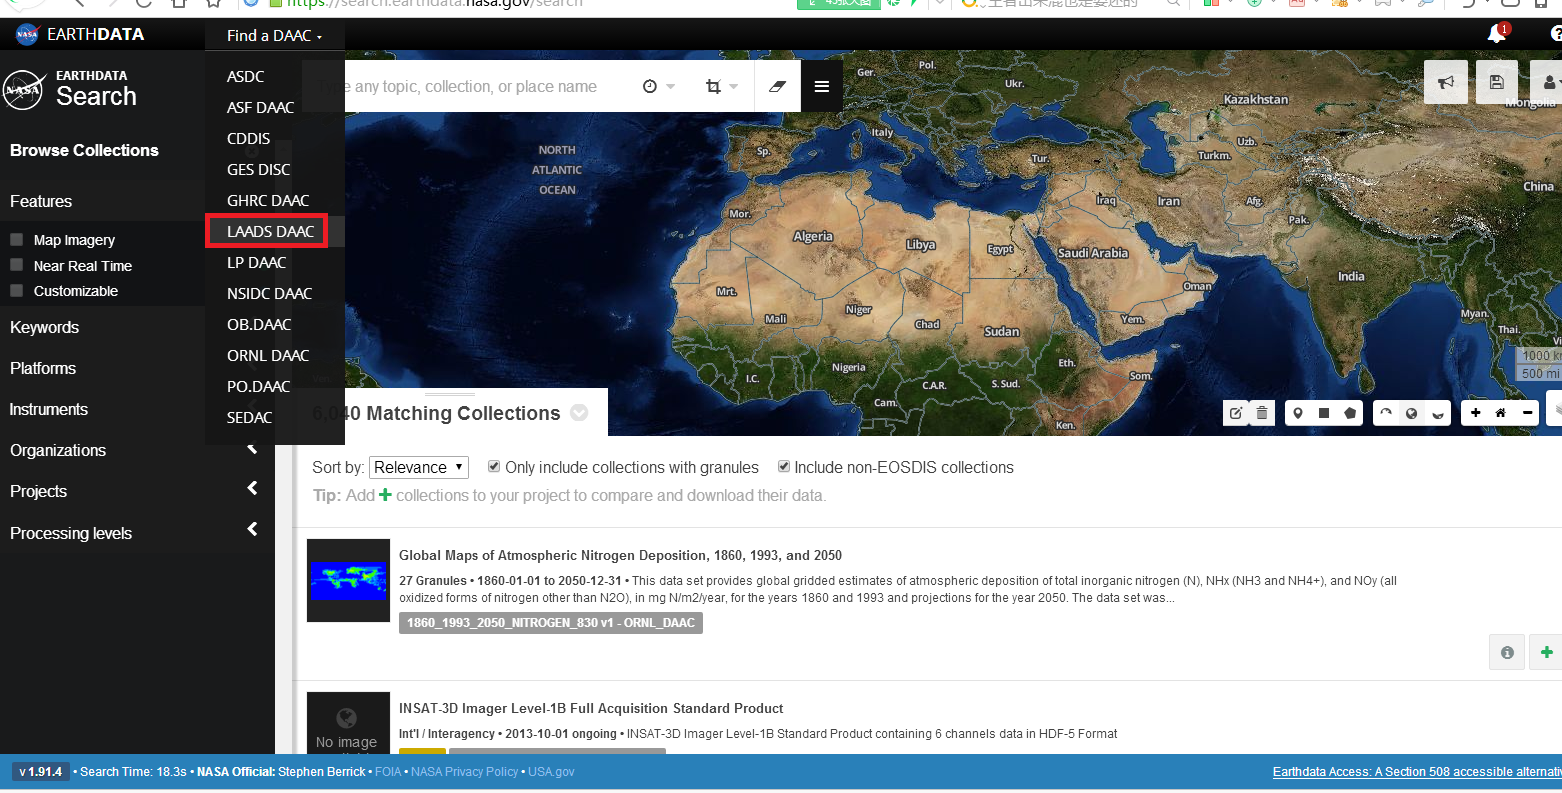Toggle Include non-EOSDIS collections
The height and width of the screenshot is (793, 1562).
tap(784, 467)
